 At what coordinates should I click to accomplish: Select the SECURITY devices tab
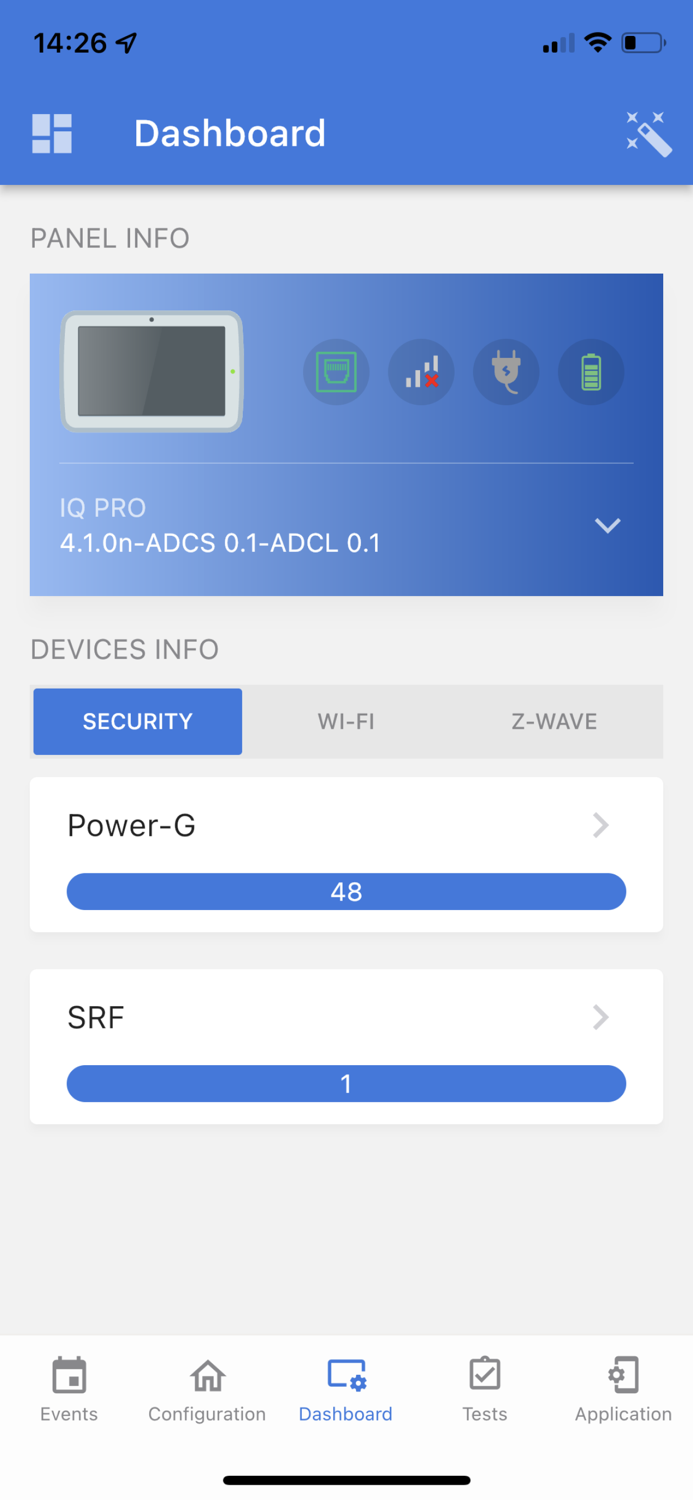[x=137, y=721]
